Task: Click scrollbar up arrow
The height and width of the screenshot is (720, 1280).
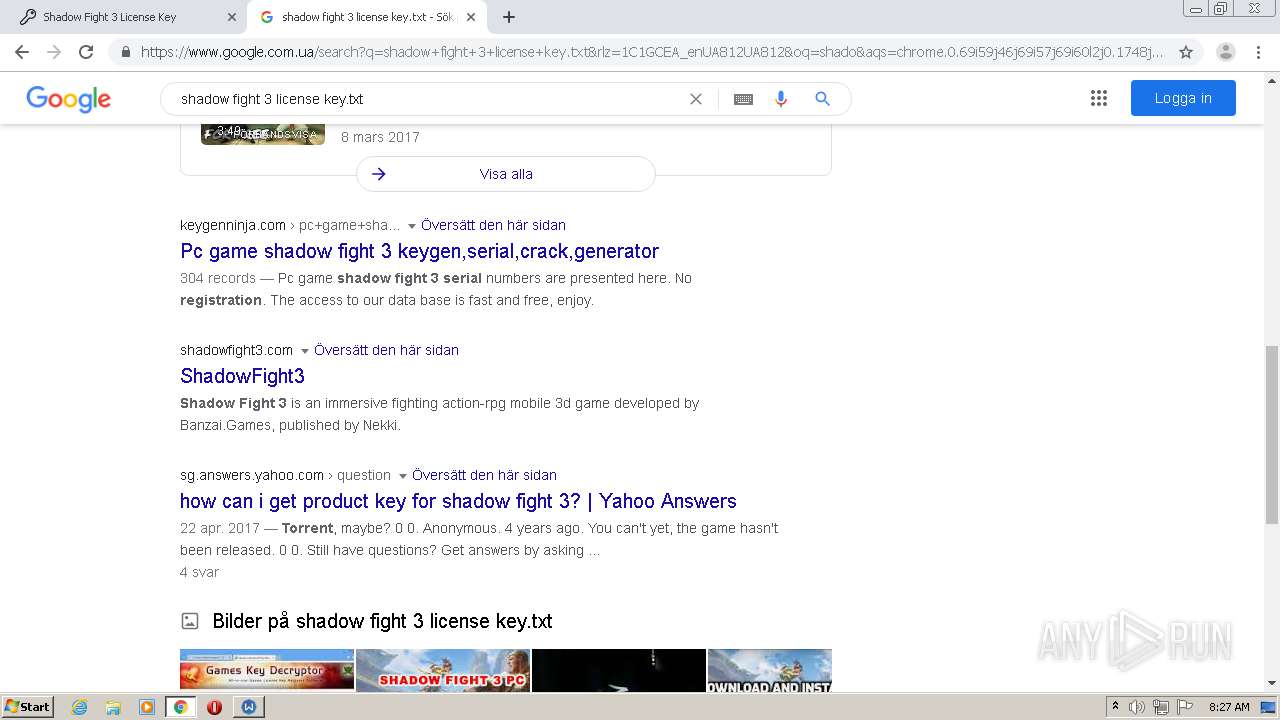Action: pos(1272,79)
